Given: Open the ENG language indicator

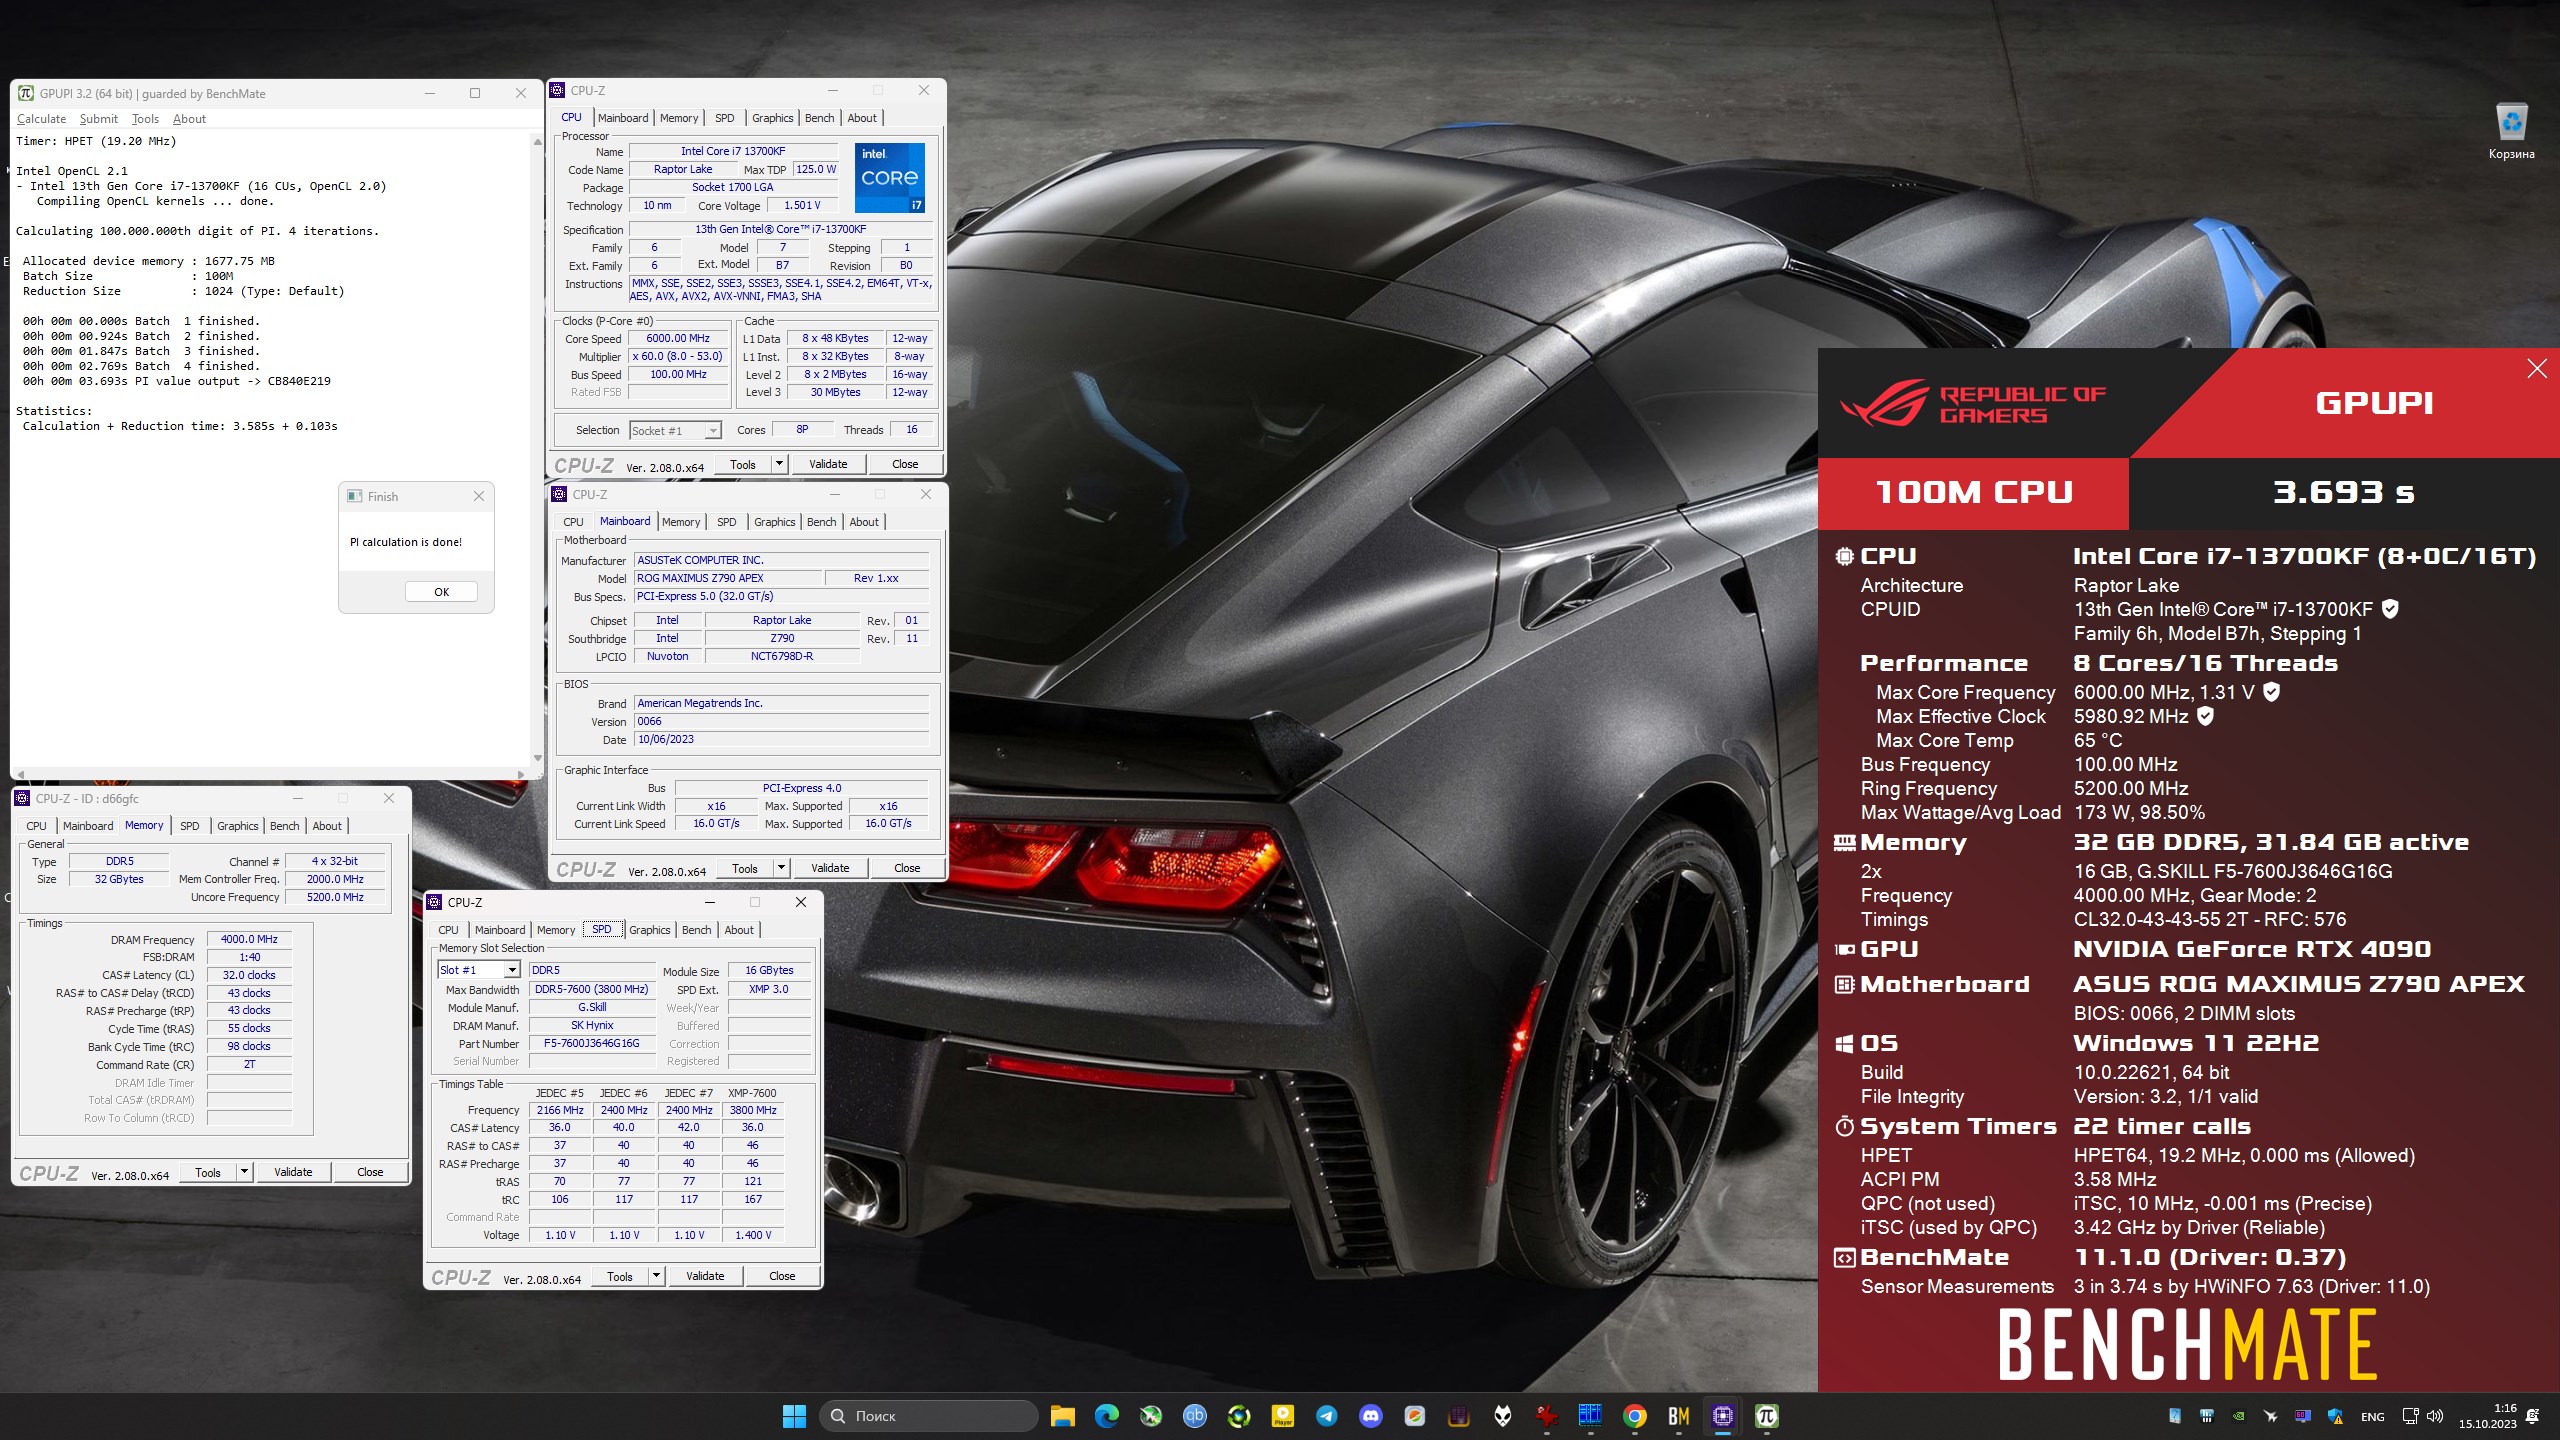Looking at the screenshot, I should (2372, 1416).
